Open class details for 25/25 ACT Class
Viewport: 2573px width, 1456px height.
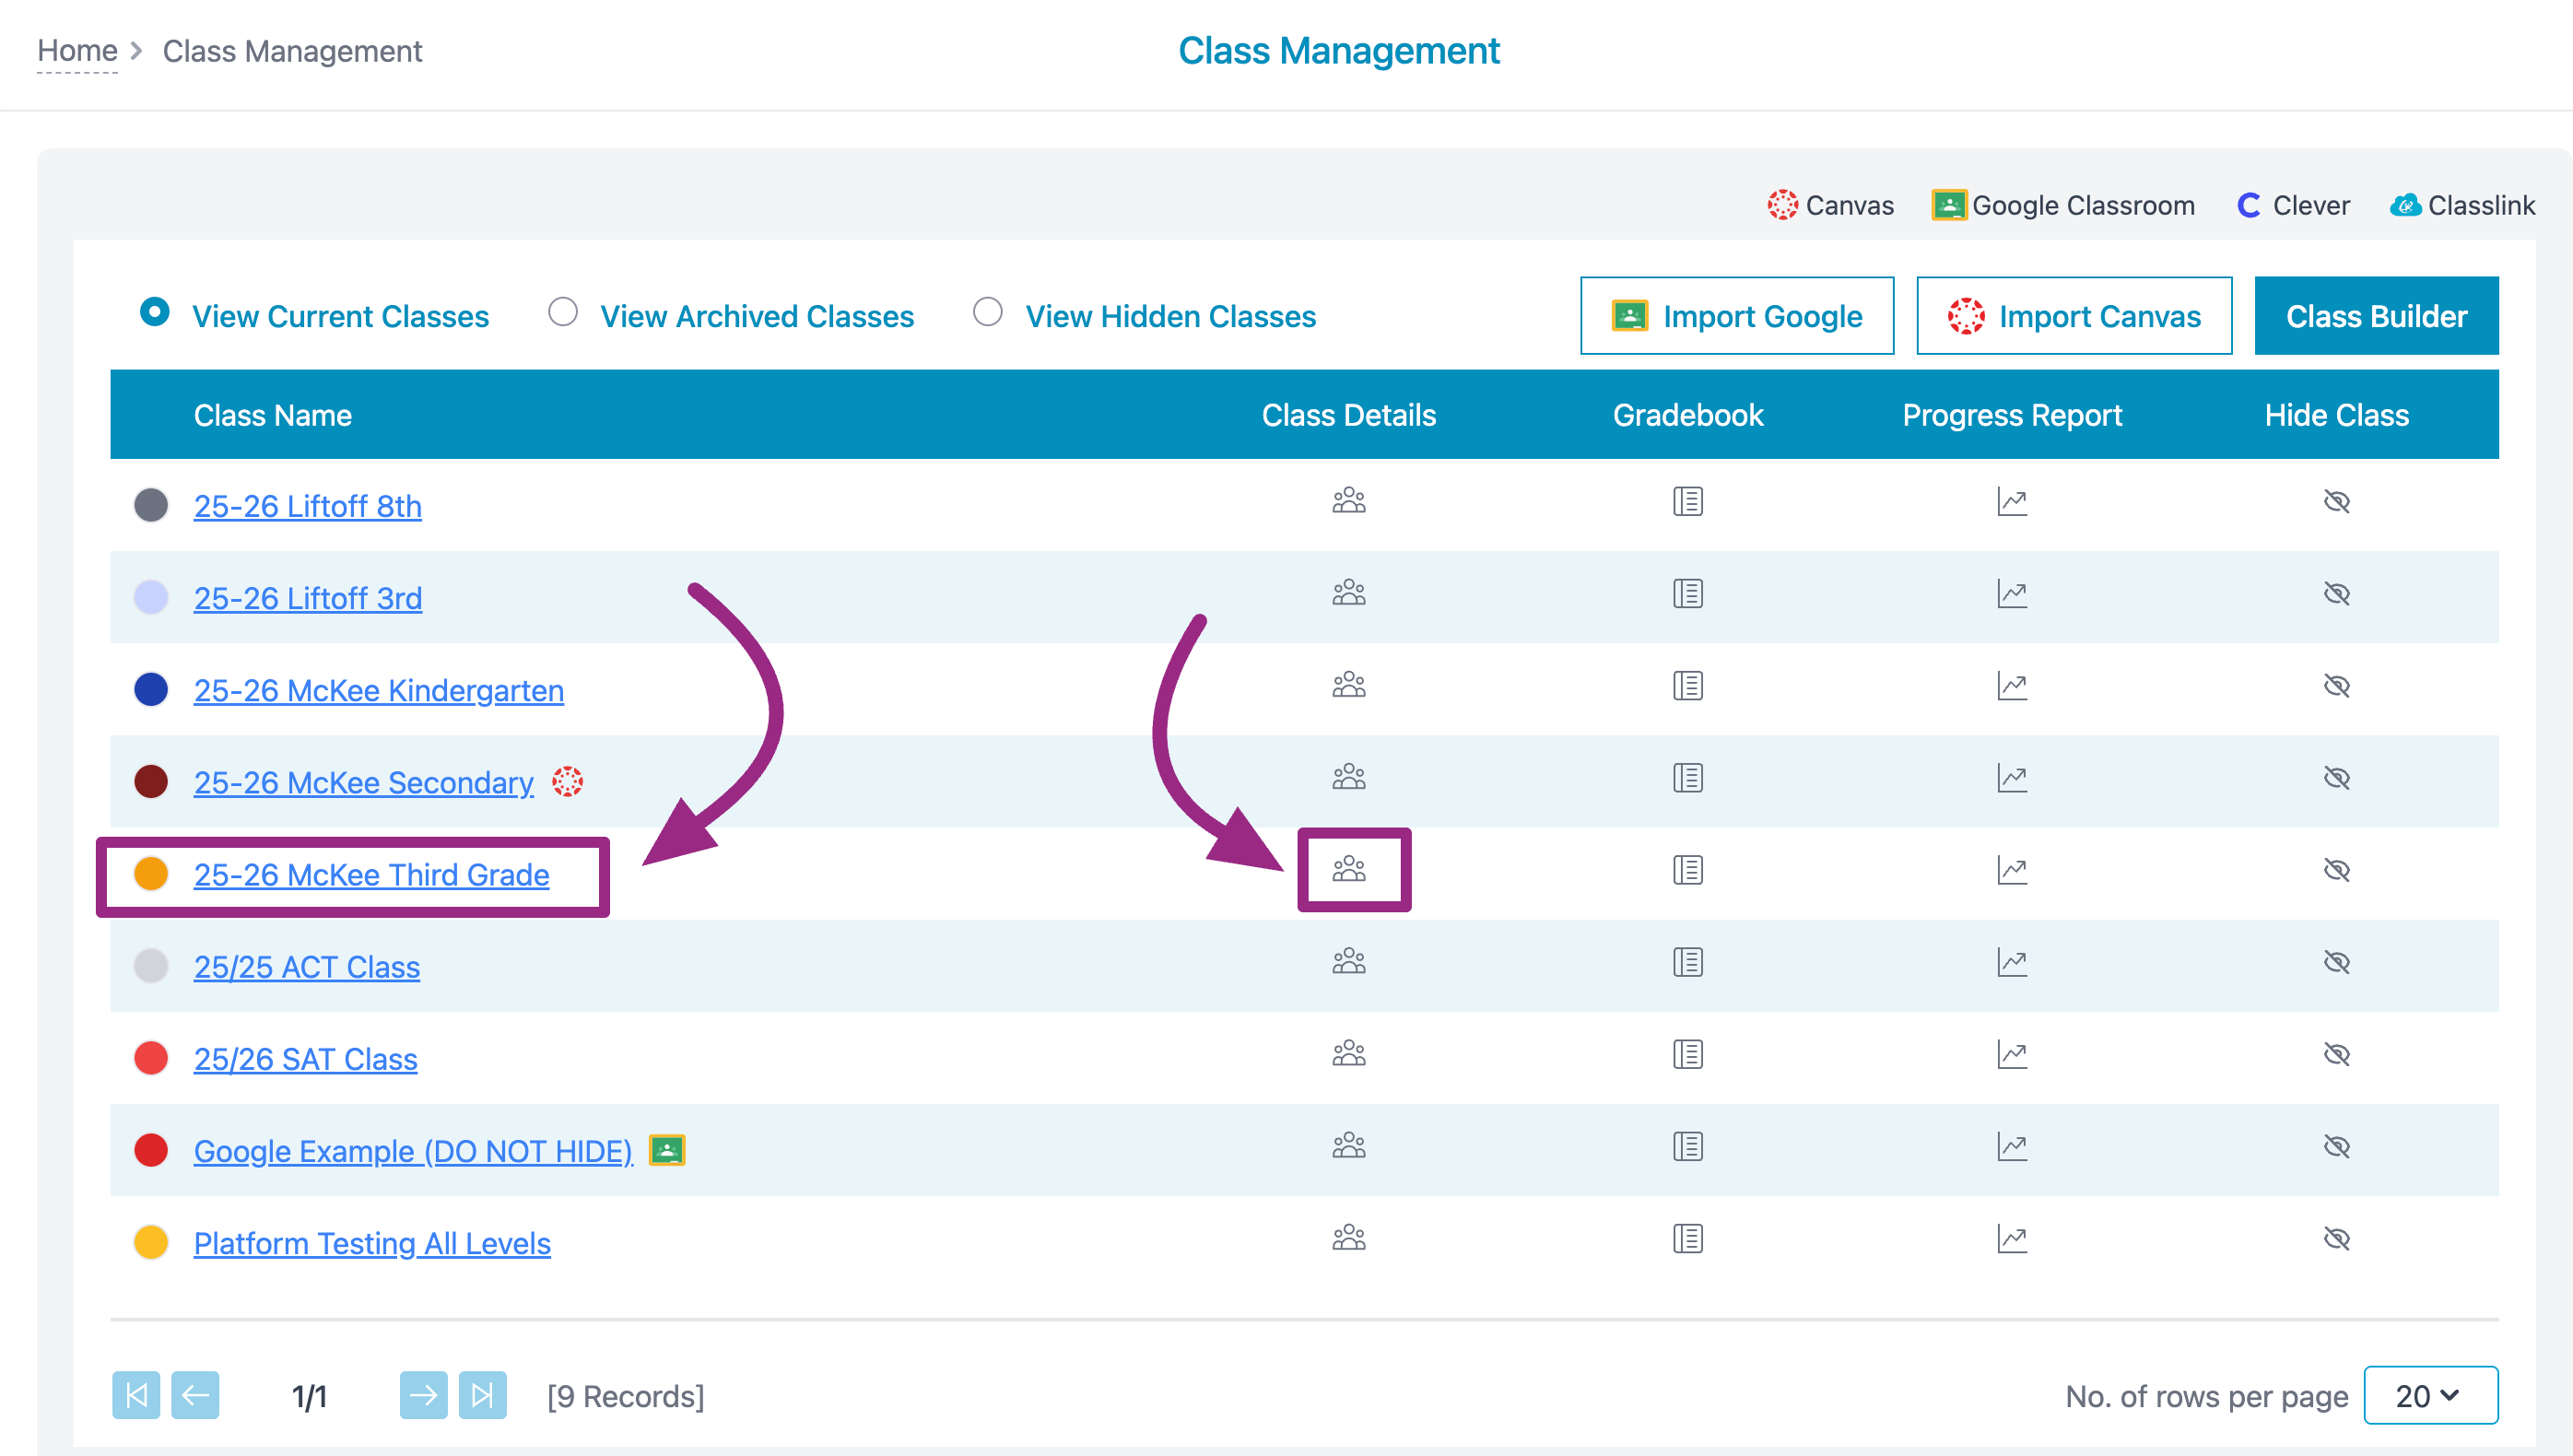tap(1348, 962)
